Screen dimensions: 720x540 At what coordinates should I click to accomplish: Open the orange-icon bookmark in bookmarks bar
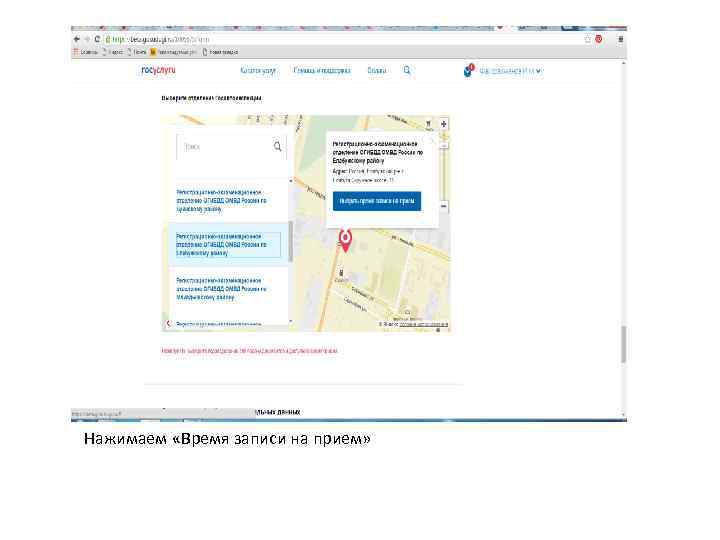coord(173,52)
